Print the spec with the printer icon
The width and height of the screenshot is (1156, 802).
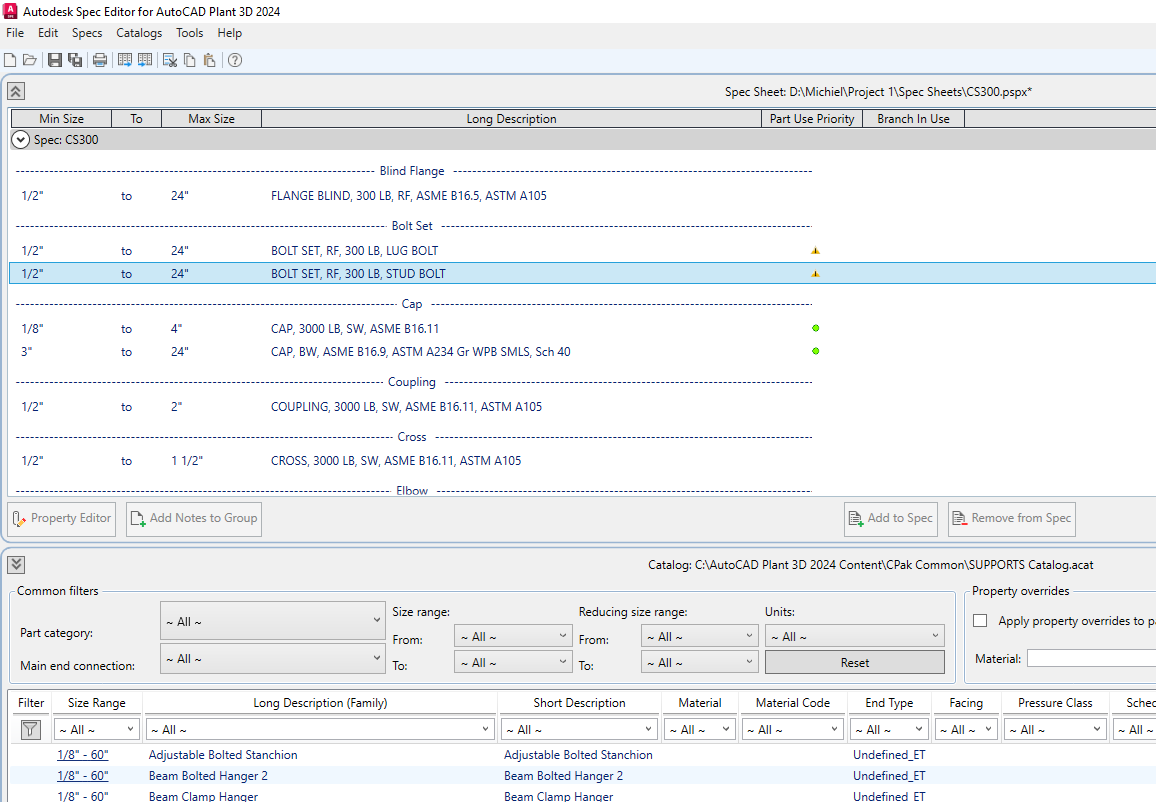point(100,60)
